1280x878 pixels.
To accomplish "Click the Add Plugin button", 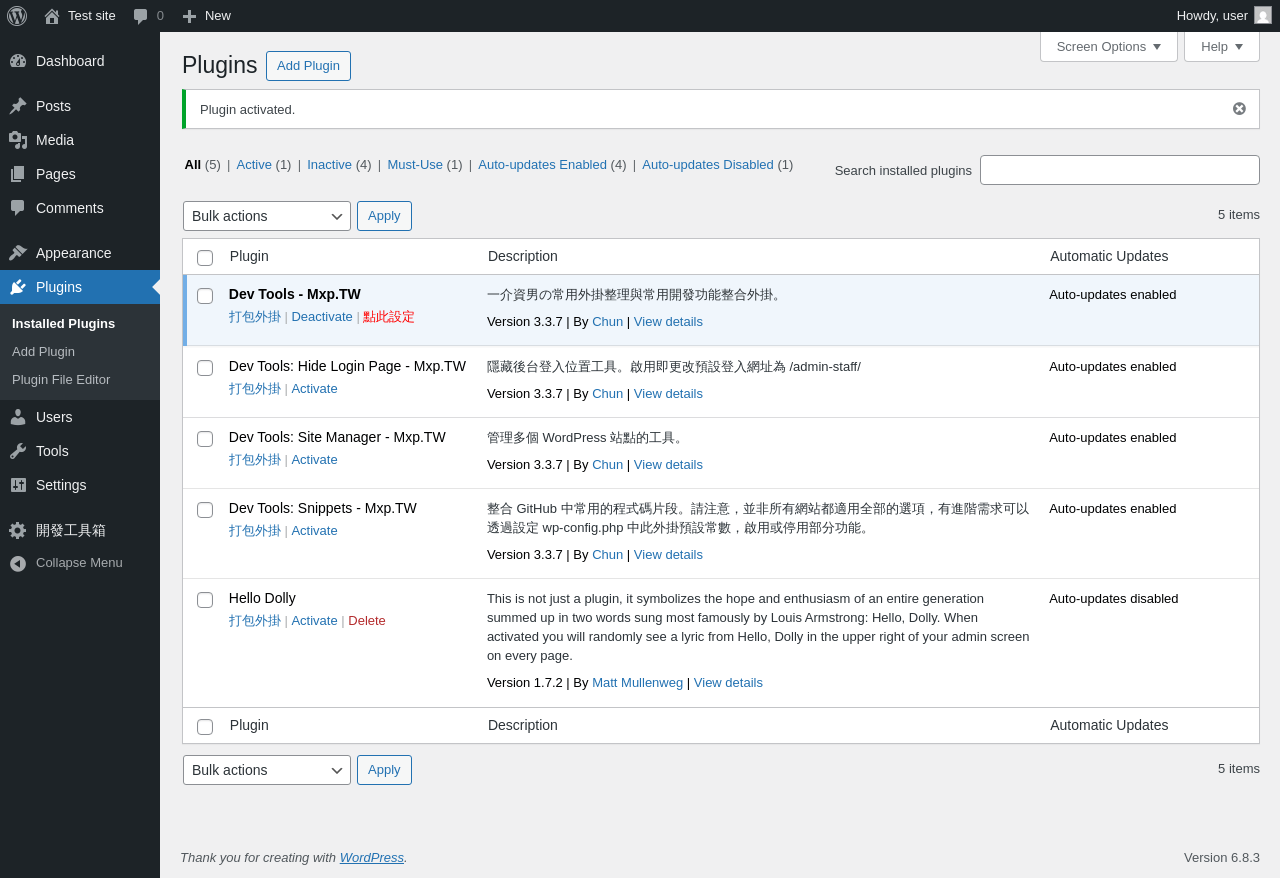I will click(308, 66).
